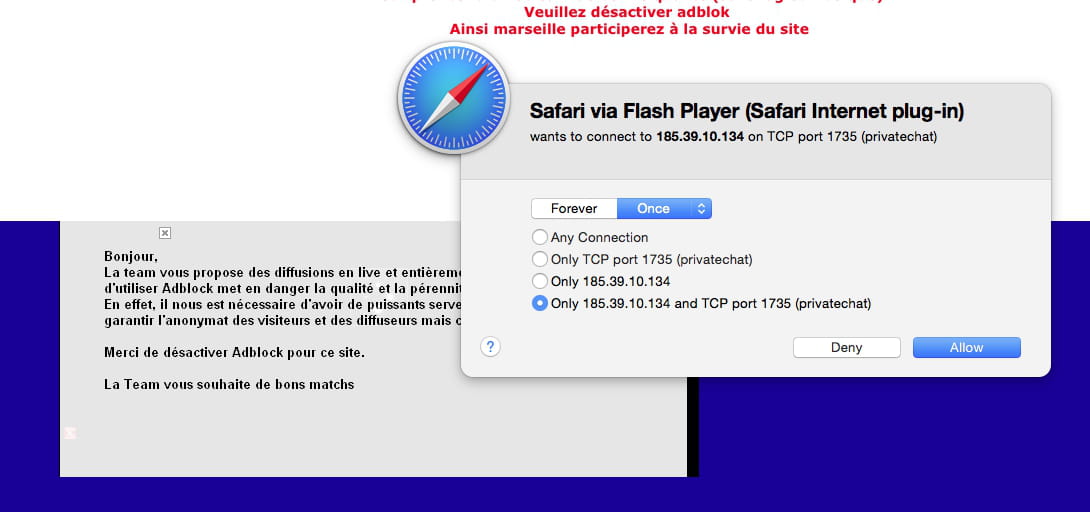Click 'Ainsi marseille participerez à la survie du site'
1090x512 pixels.
point(629,29)
